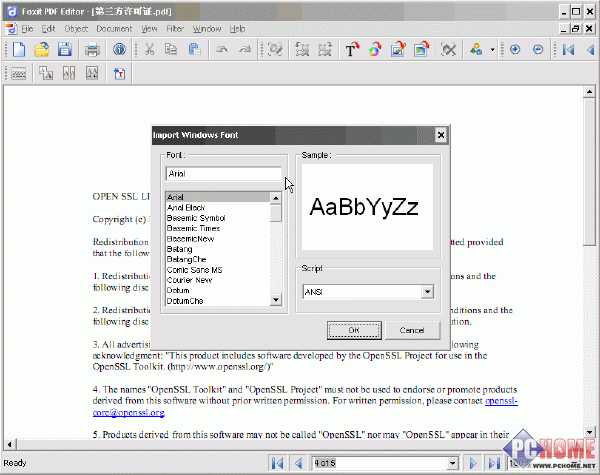Open the shapes icon dropdown arrow
This screenshot has height=475, width=600.
(492, 50)
